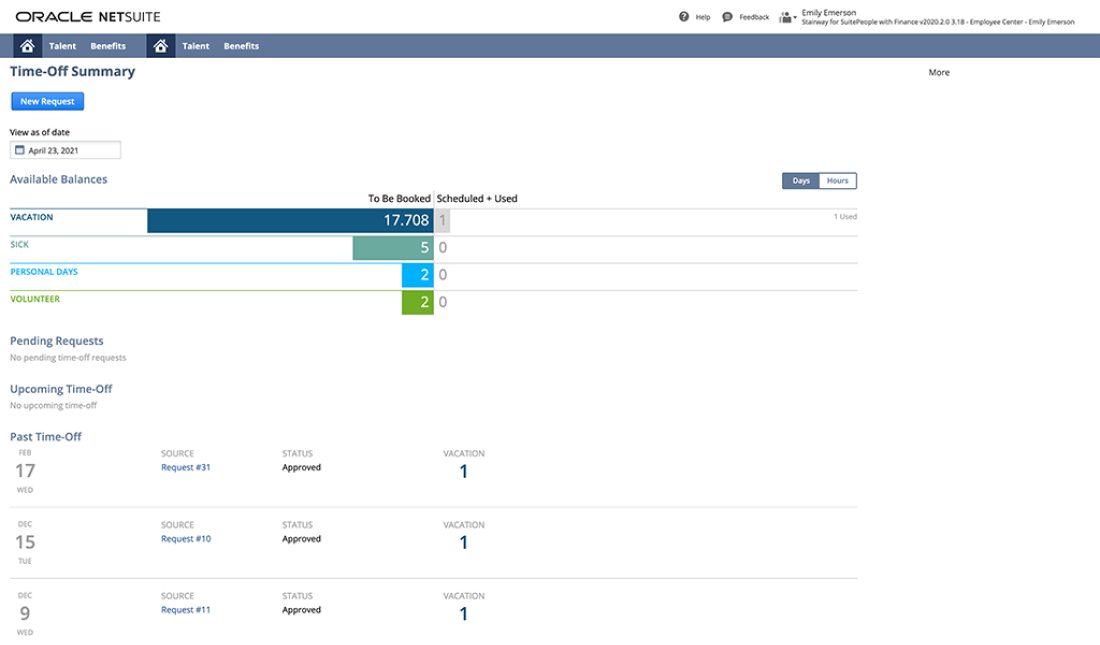Switch balance units to Hours
This screenshot has height=645, width=1100.
[837, 181]
